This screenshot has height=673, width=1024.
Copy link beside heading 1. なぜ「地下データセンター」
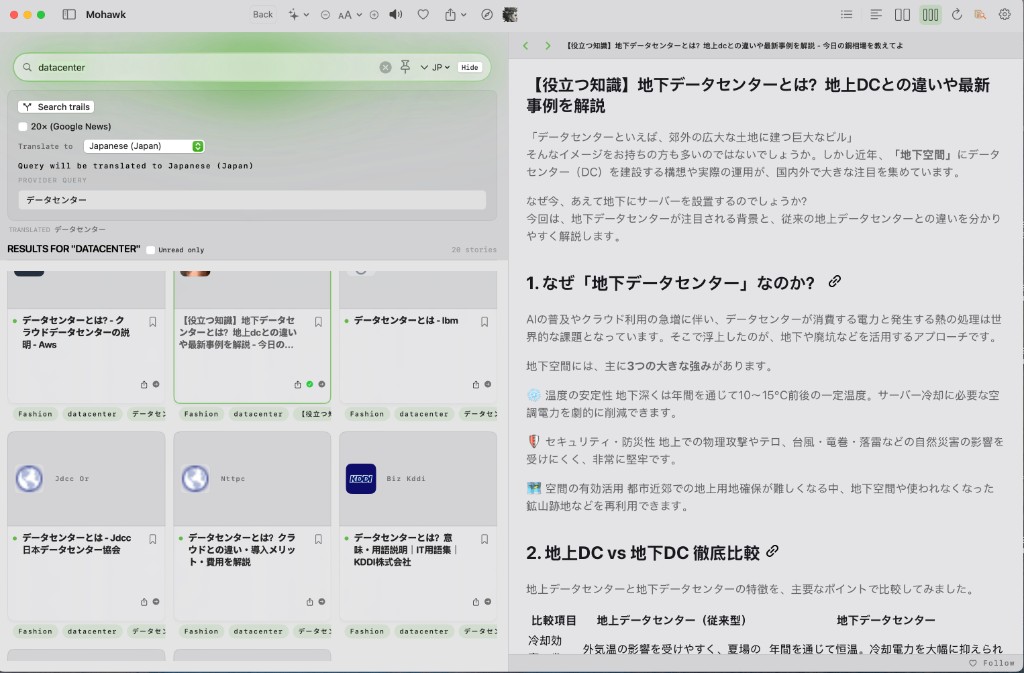point(835,281)
